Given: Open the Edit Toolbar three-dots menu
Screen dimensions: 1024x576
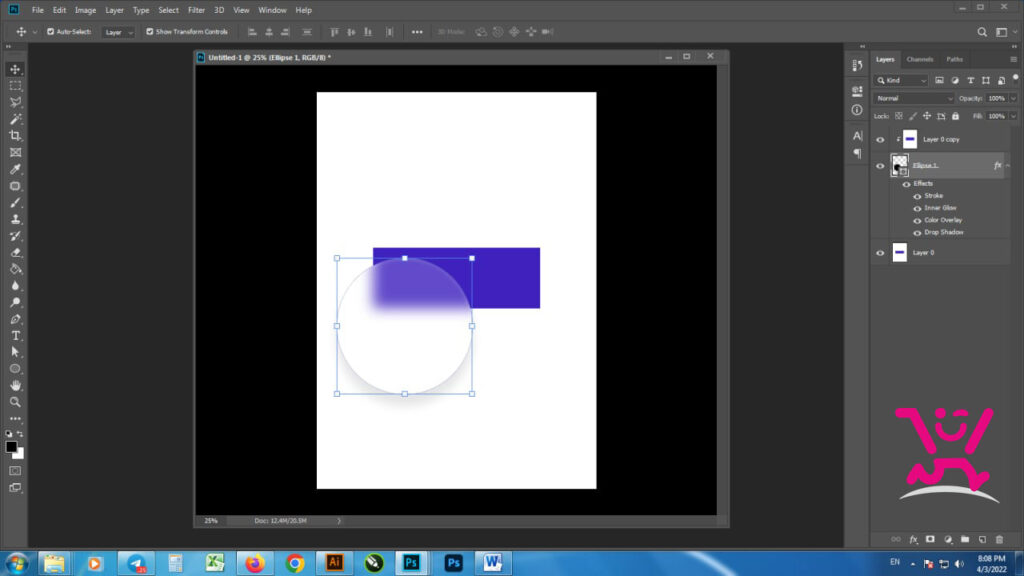Looking at the screenshot, I should (15, 419).
